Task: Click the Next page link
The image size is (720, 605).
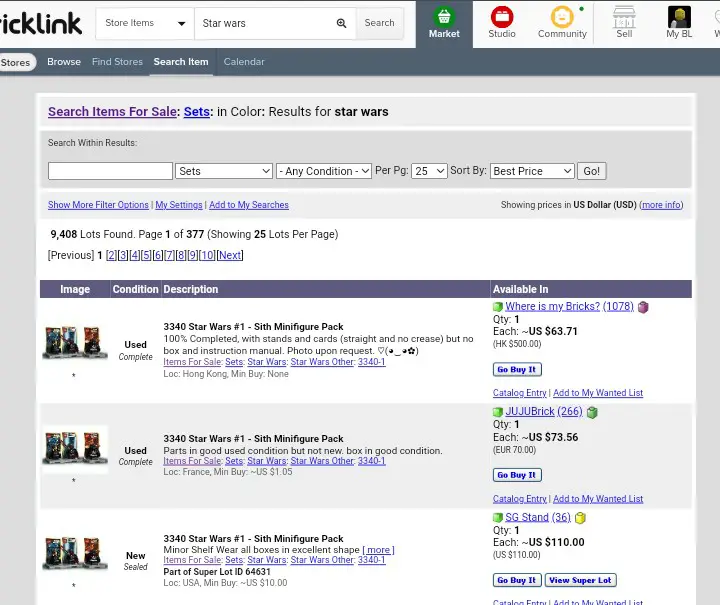Action: click(230, 255)
